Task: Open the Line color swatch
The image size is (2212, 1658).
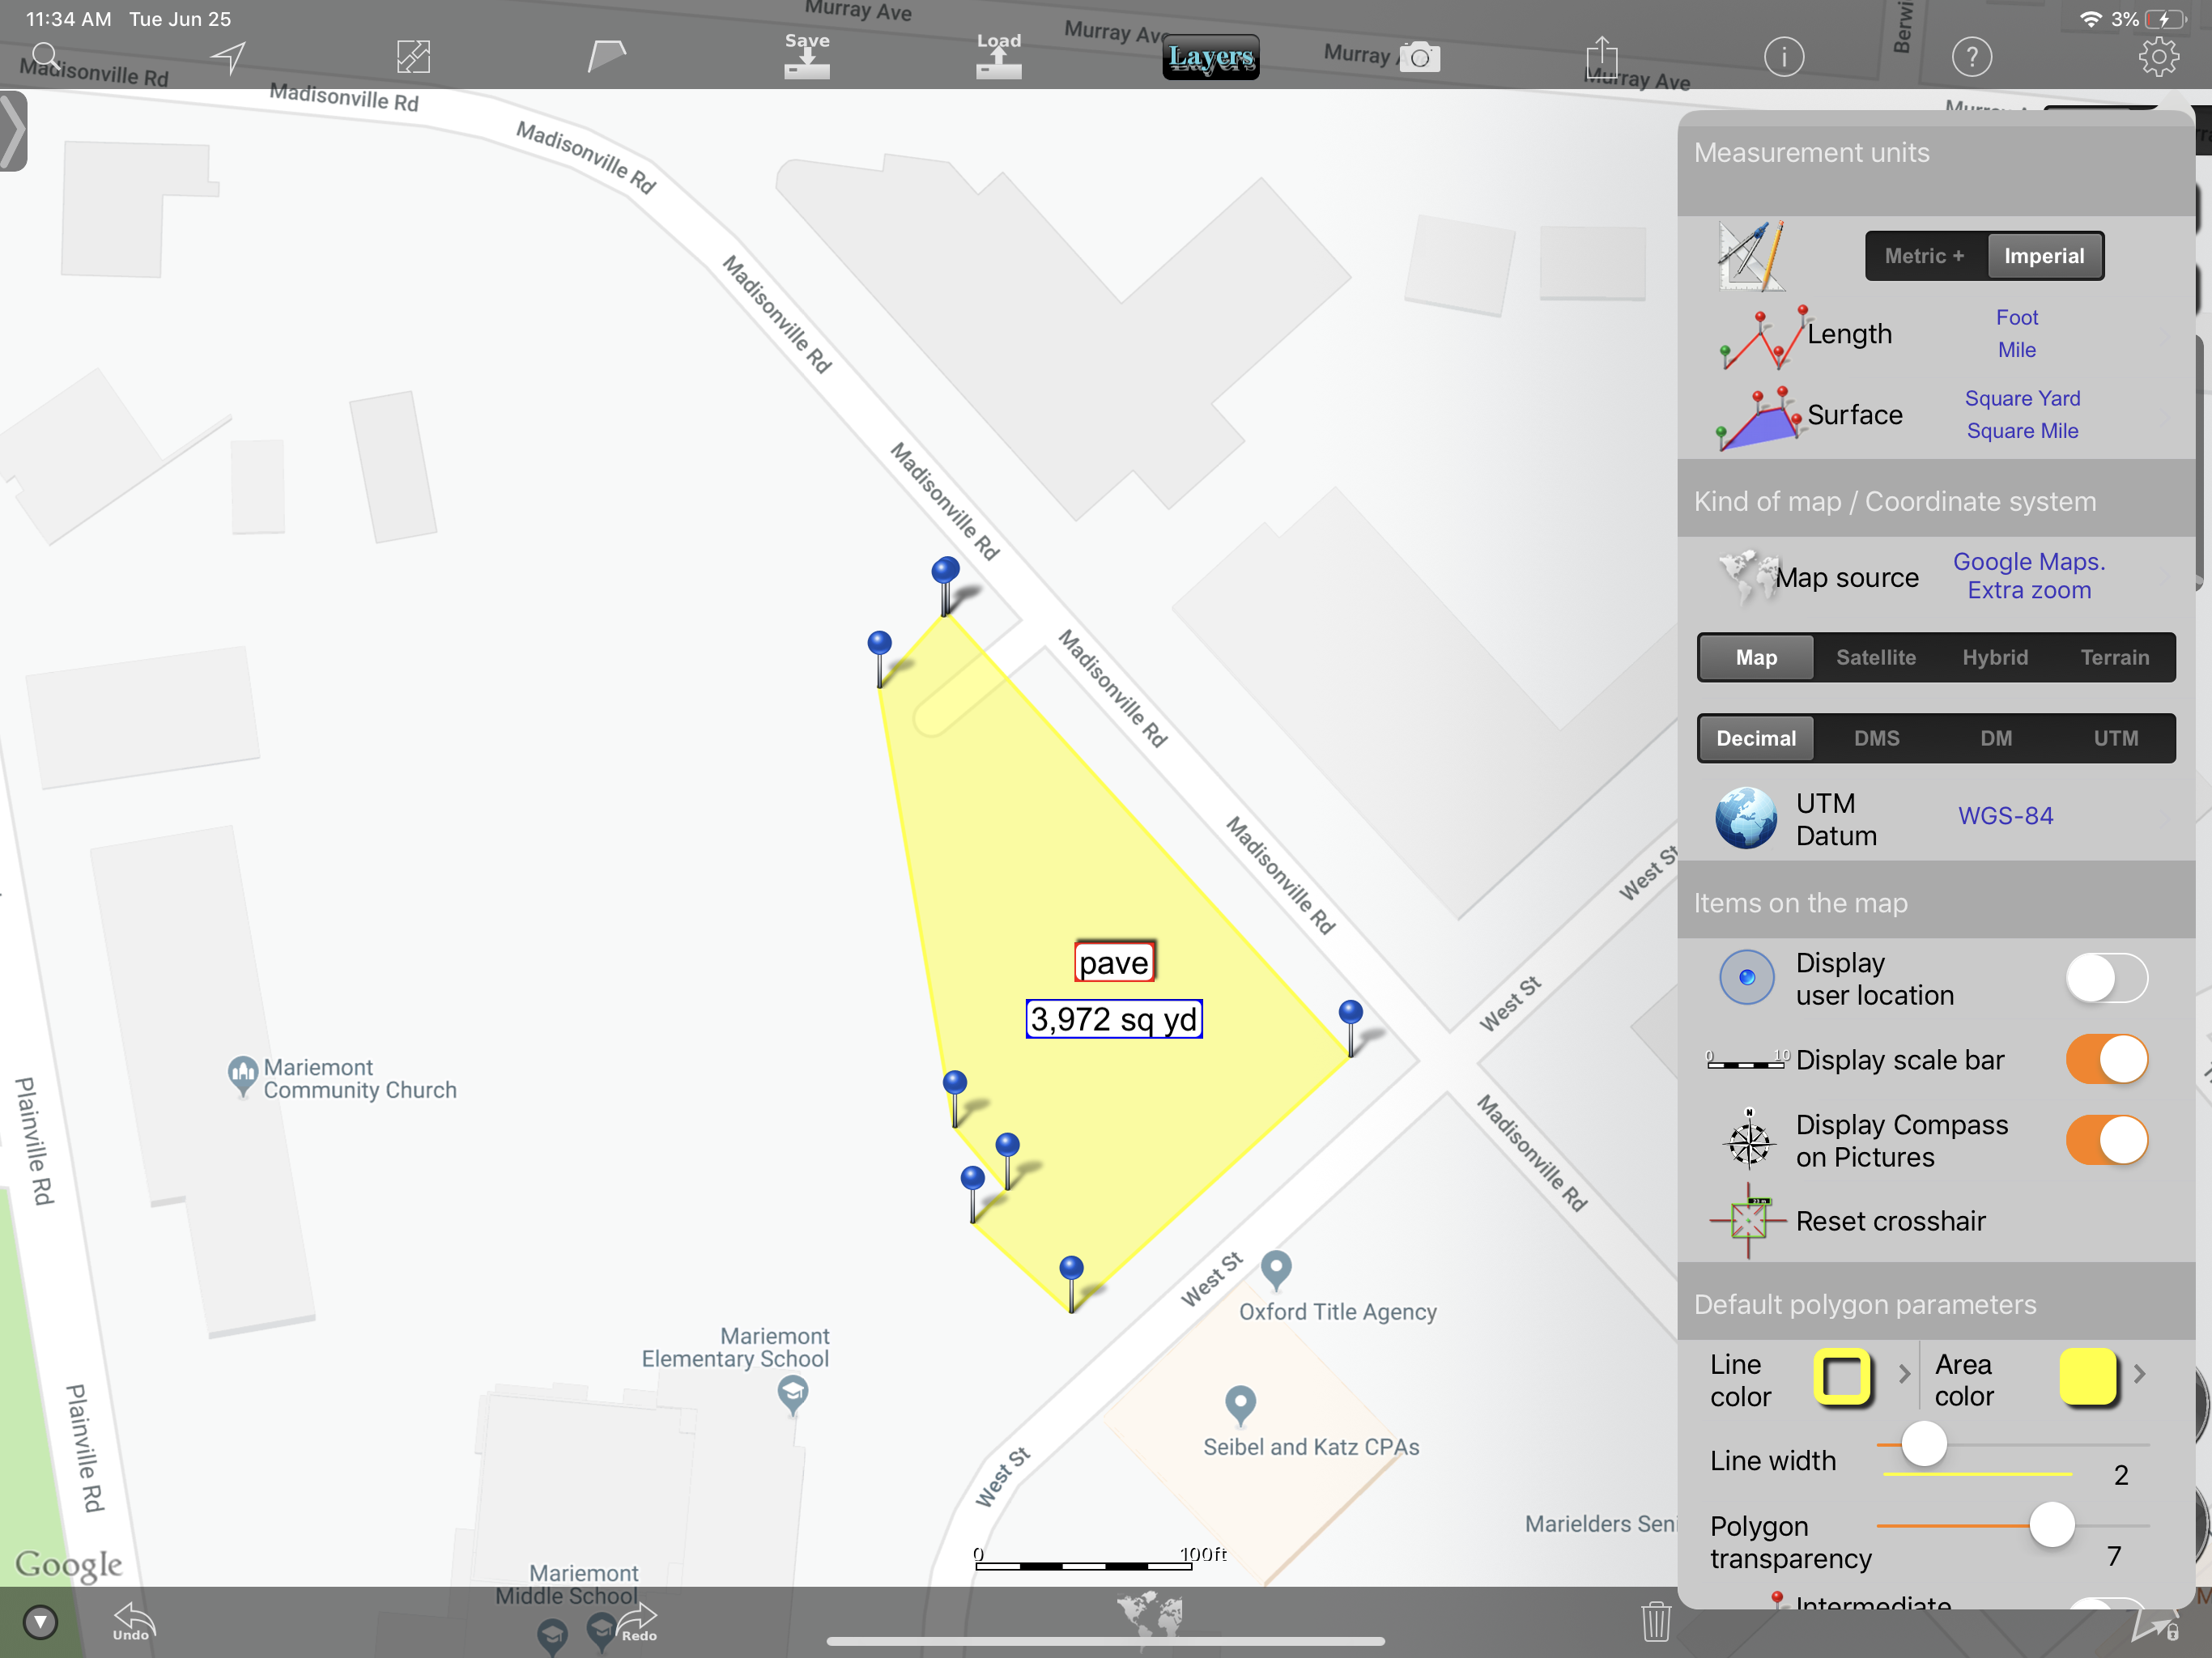Action: coord(1842,1379)
